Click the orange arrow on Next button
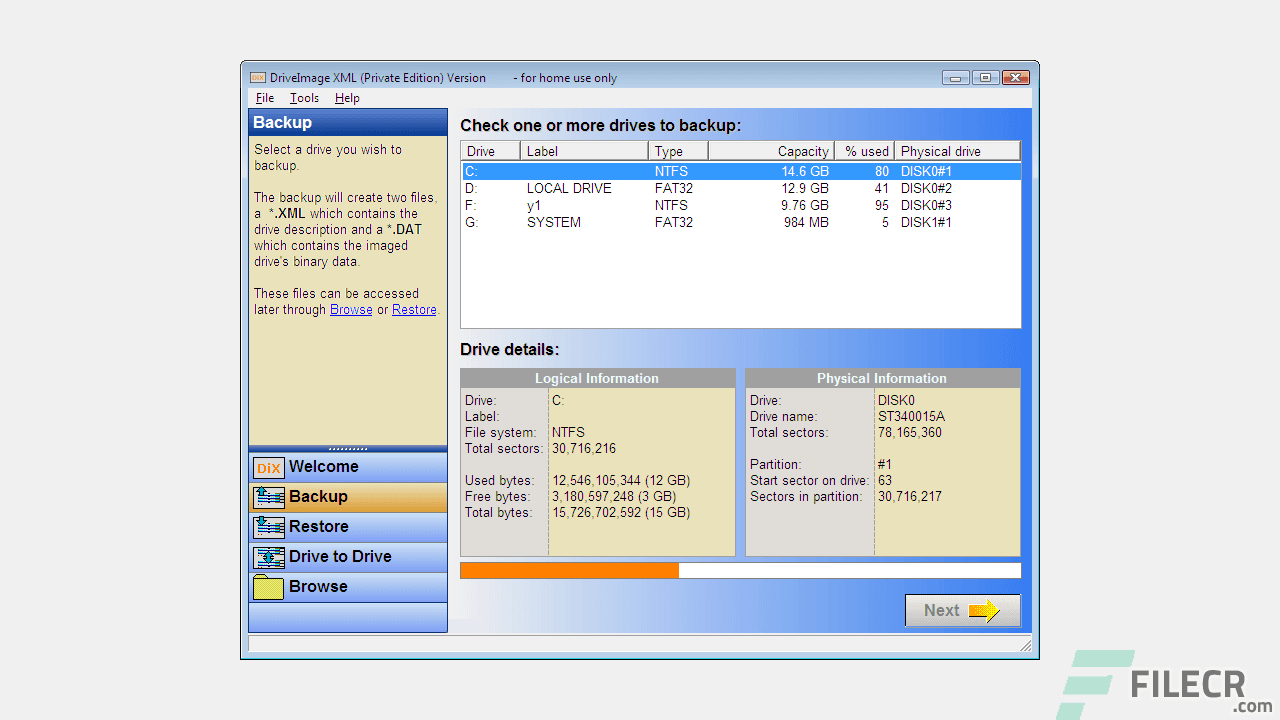Screen dimensions: 1280x720 [x=983, y=610]
